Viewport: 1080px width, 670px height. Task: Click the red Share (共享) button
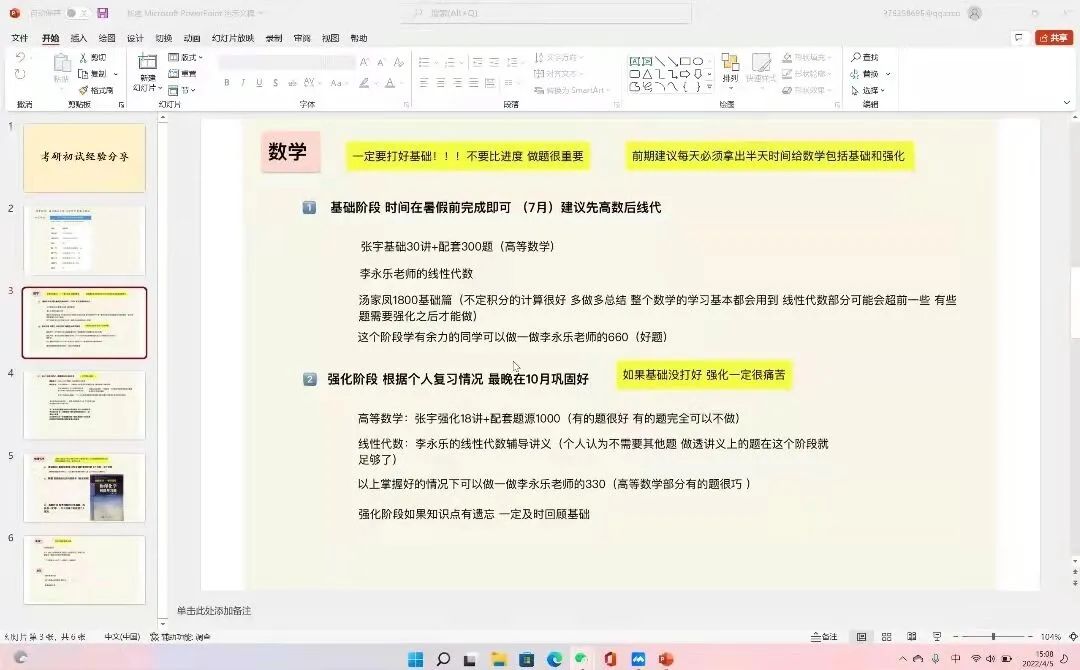(x=1054, y=38)
